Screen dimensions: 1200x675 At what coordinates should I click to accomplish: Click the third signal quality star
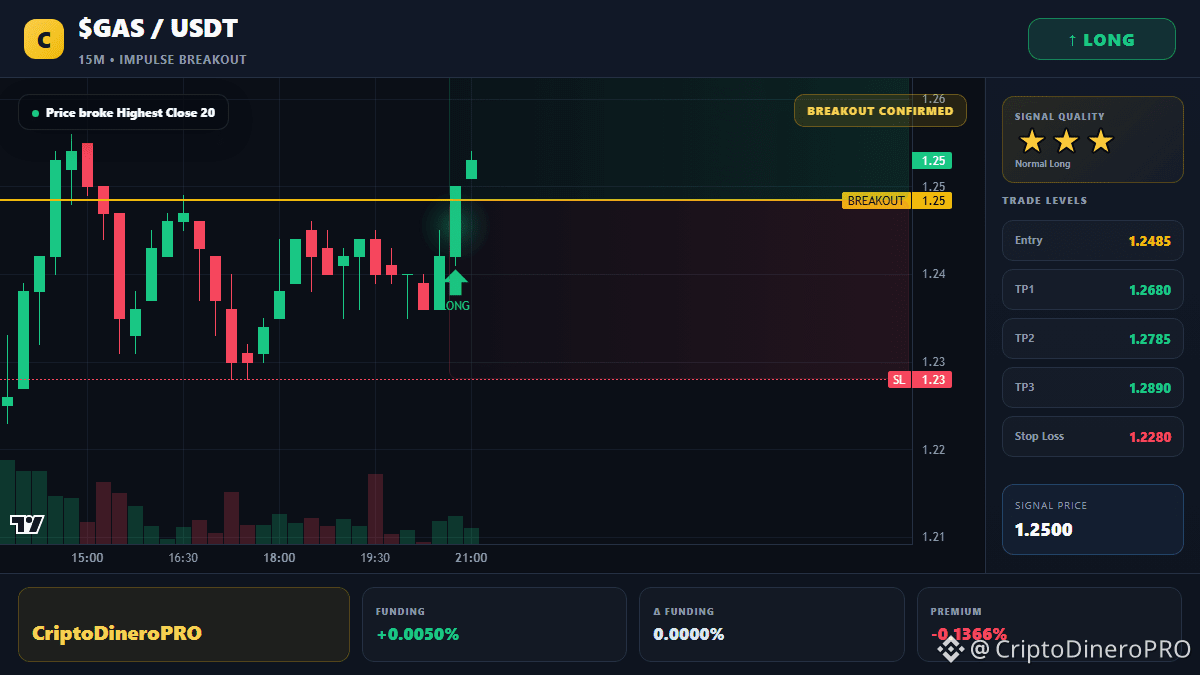tap(1100, 141)
